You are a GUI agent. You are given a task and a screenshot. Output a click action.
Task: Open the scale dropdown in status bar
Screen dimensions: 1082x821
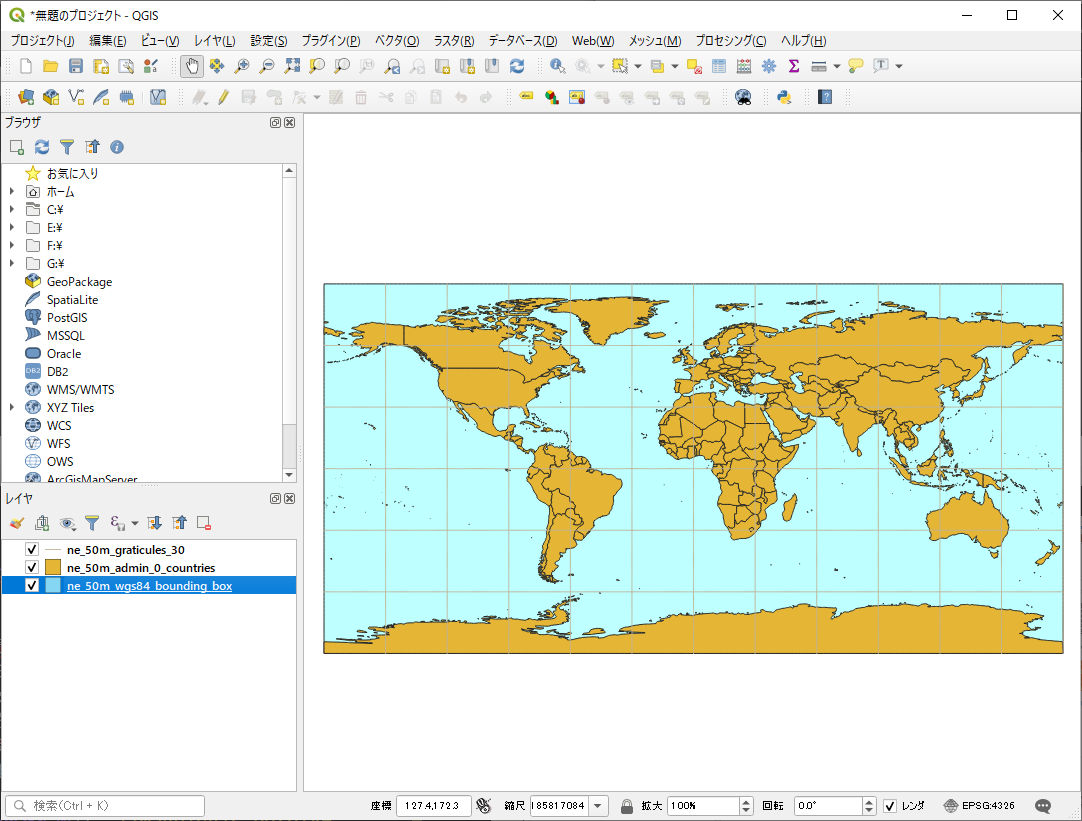[x=598, y=806]
